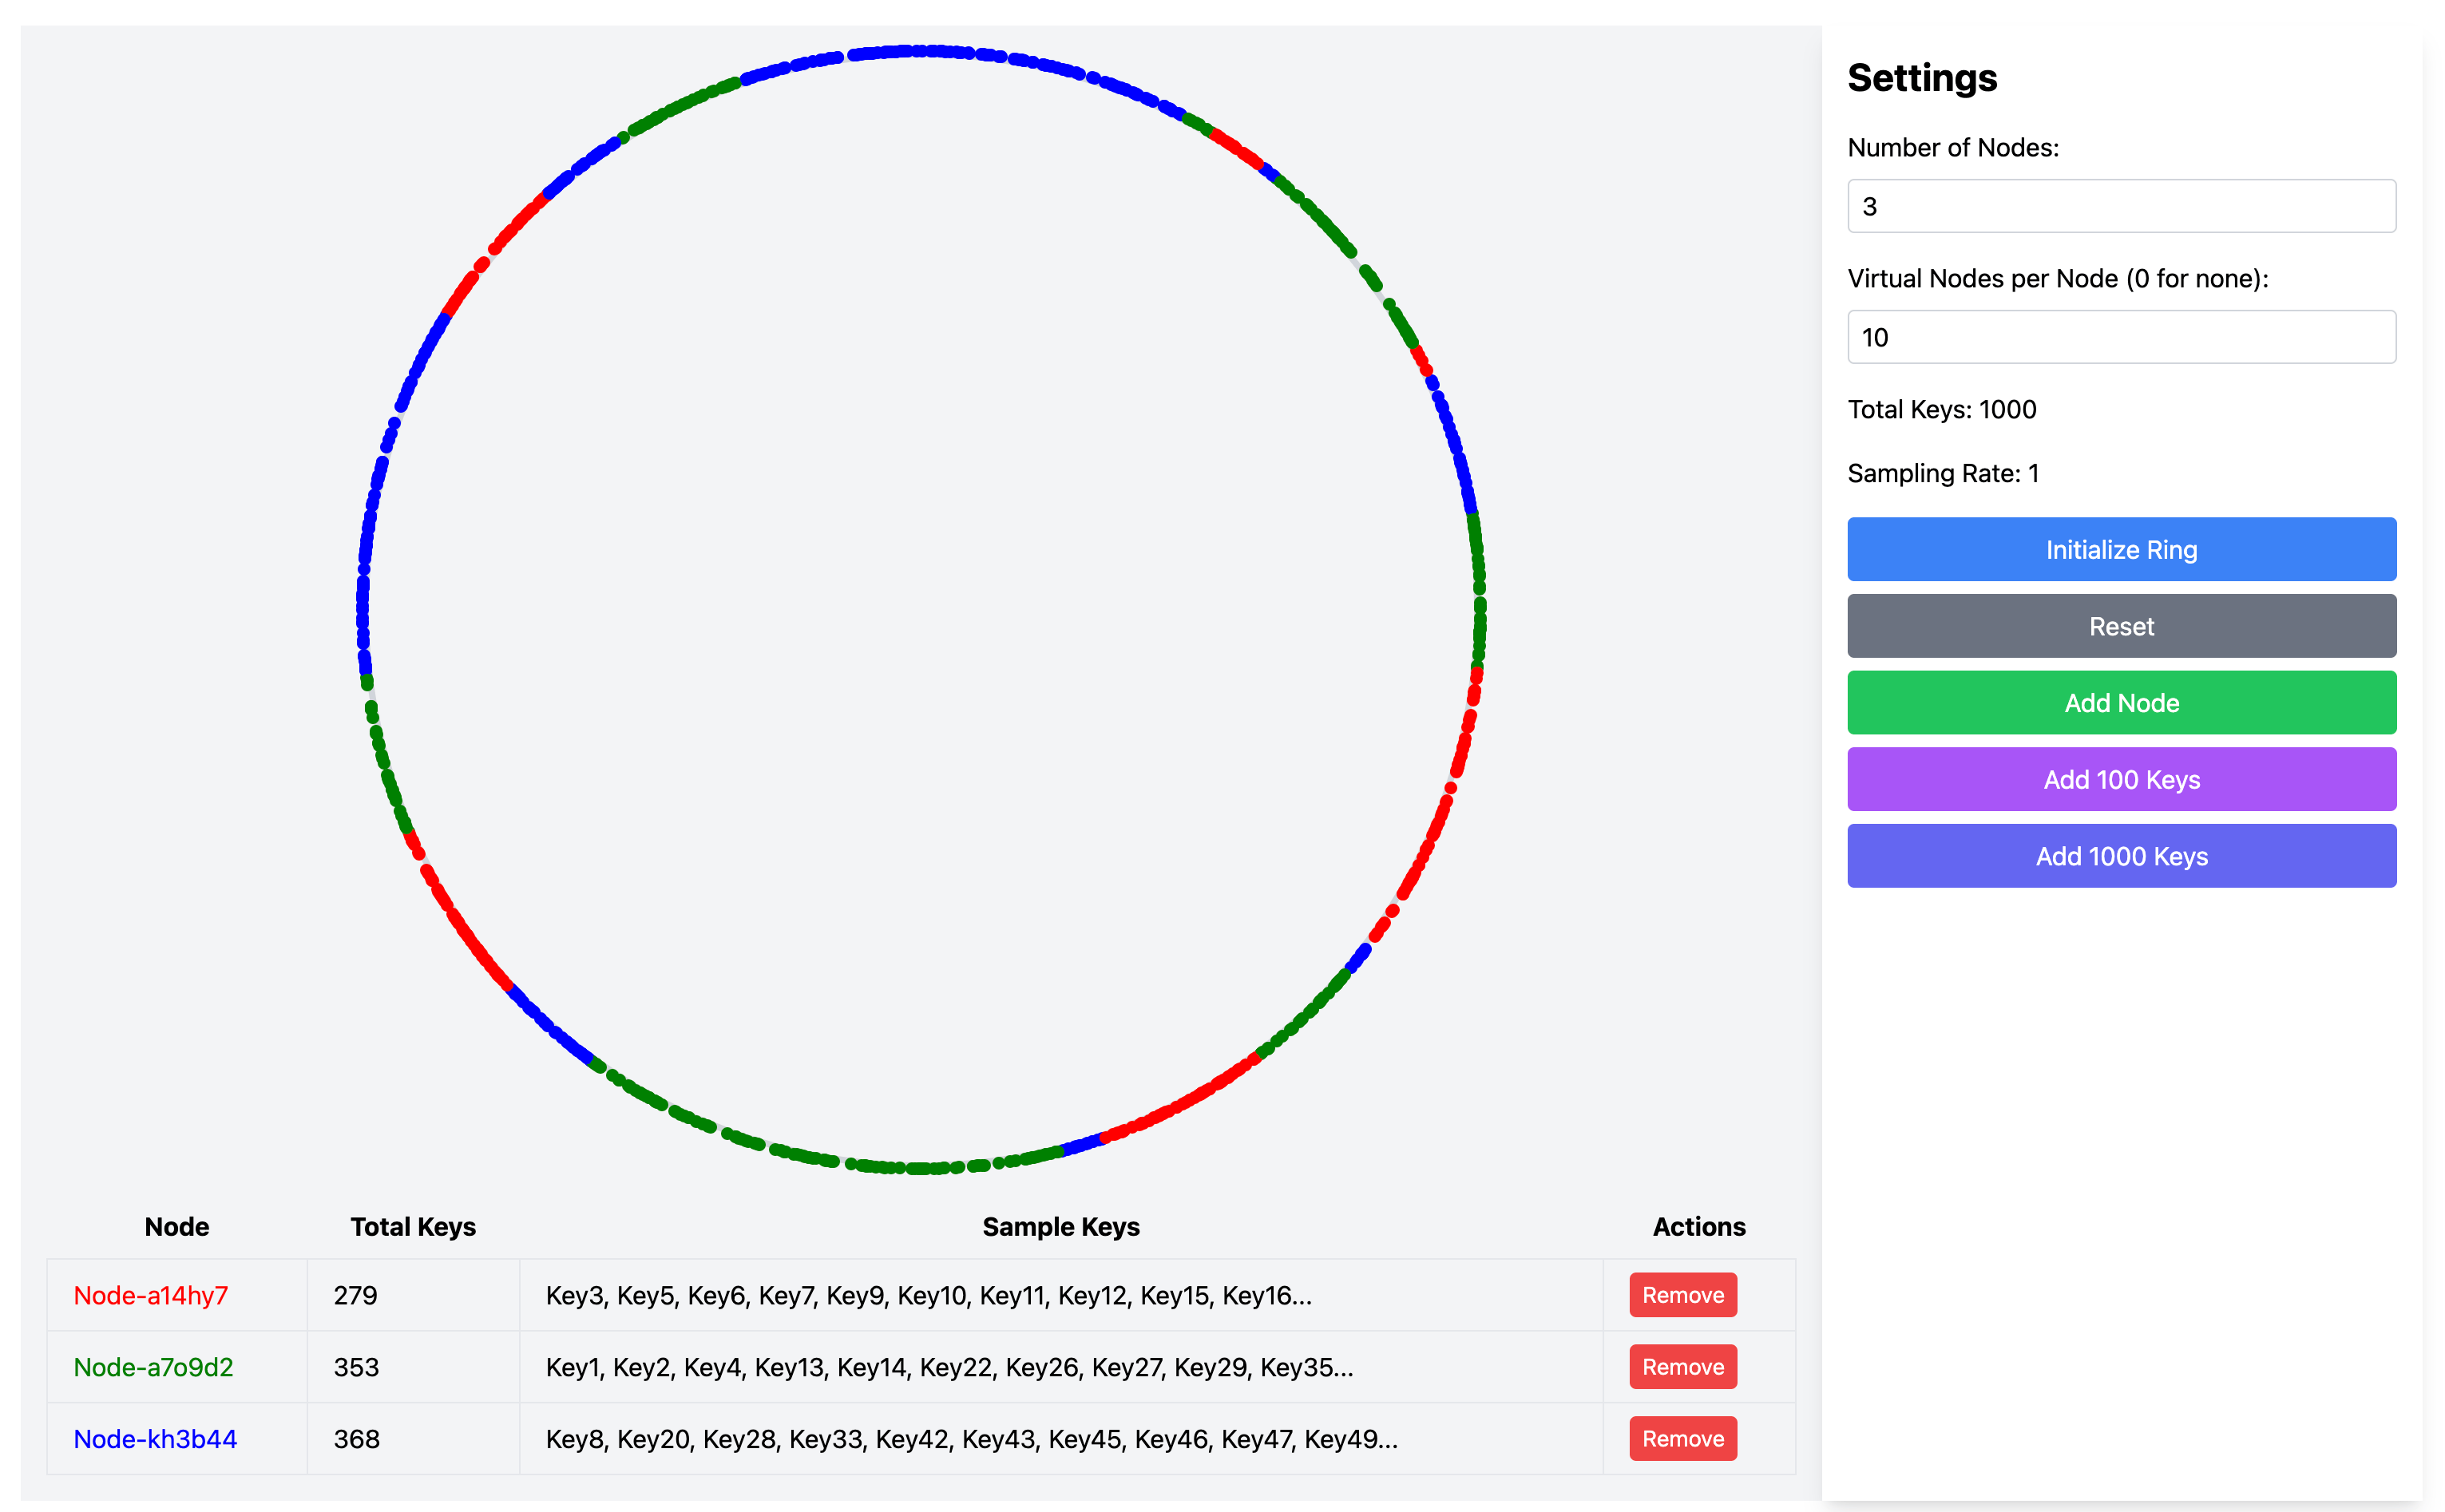Screen dimensions: 2445x1512
Task: Click the Add 1000 Keys button
Action: tap(2121, 856)
